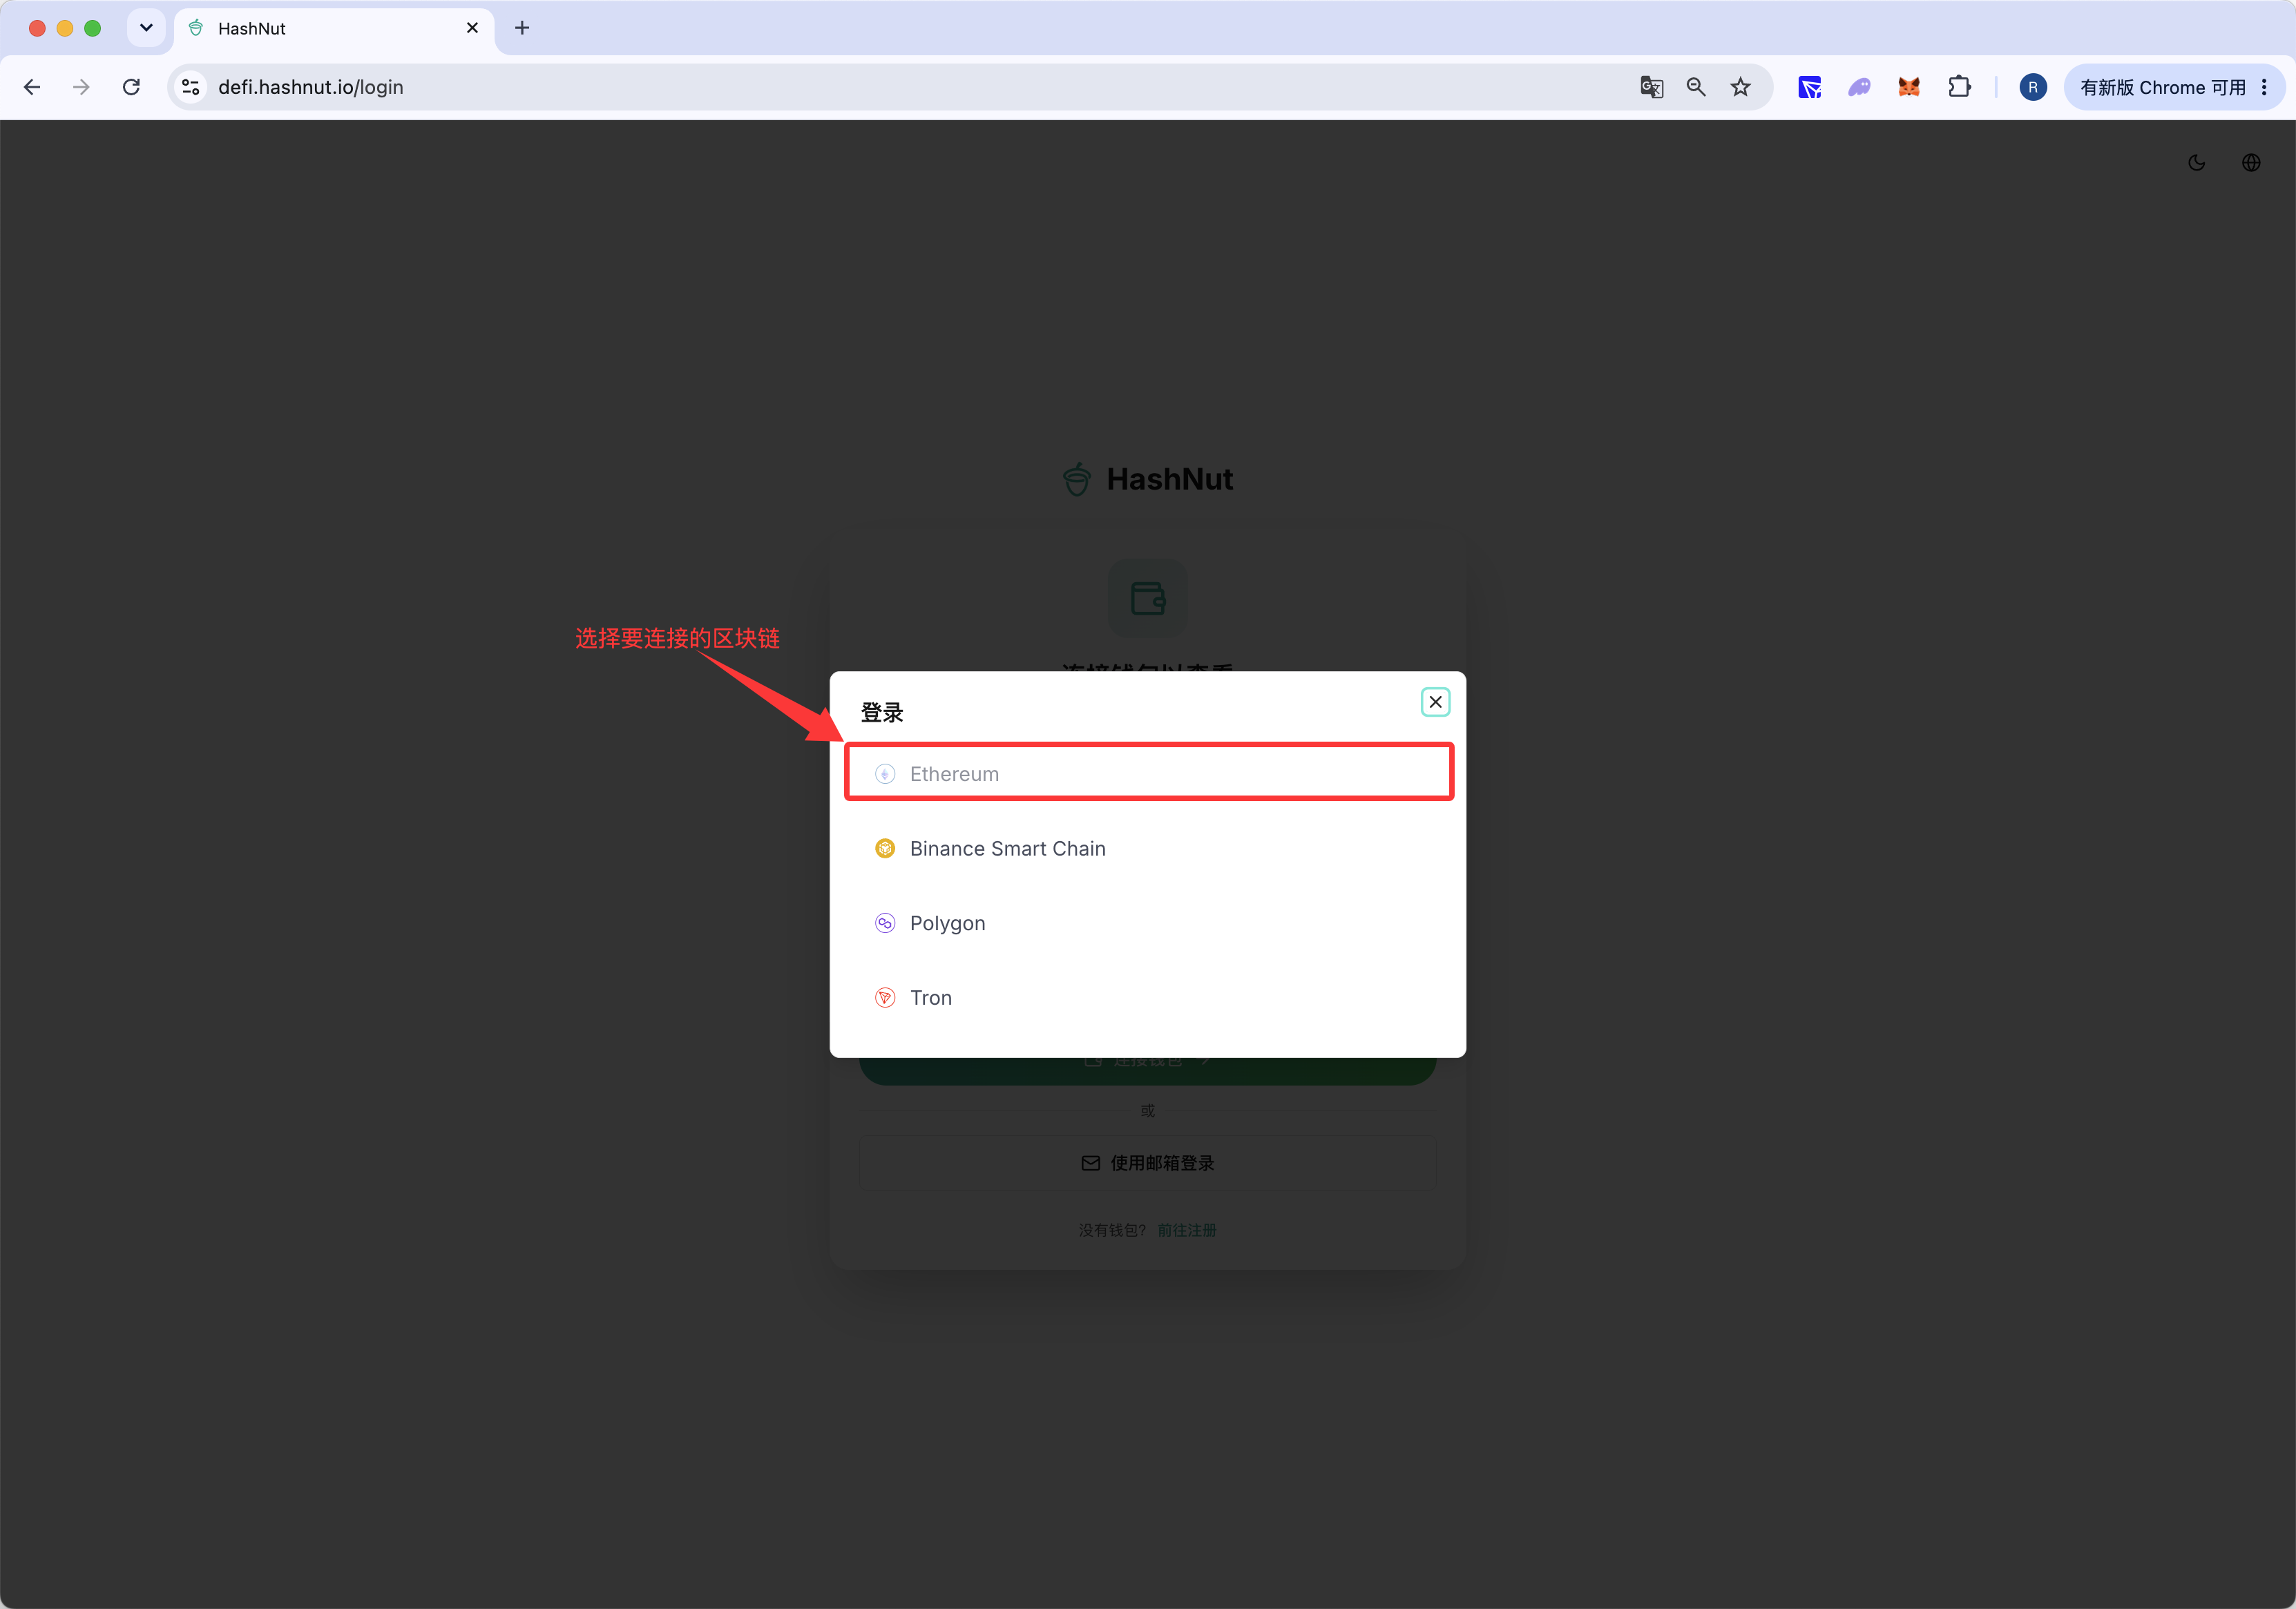Open Chrome's three-dot menu
Screen dimensions: 2296x1609
tap(2265, 87)
